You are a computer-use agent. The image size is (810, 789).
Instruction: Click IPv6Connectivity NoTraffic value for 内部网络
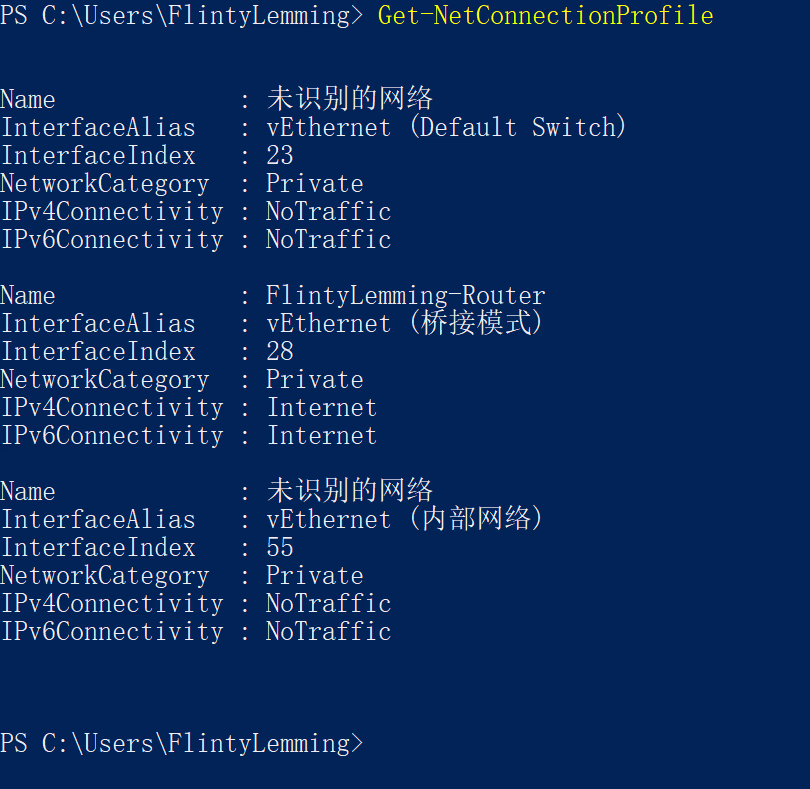[328, 632]
